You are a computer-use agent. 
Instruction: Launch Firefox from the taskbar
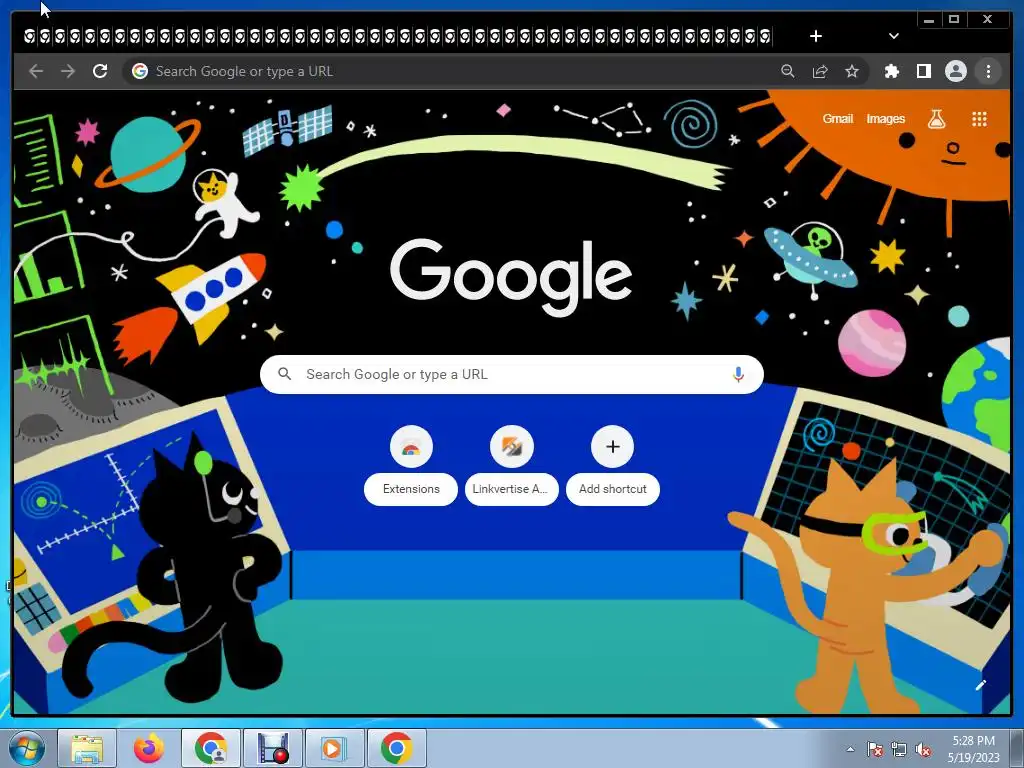click(149, 748)
